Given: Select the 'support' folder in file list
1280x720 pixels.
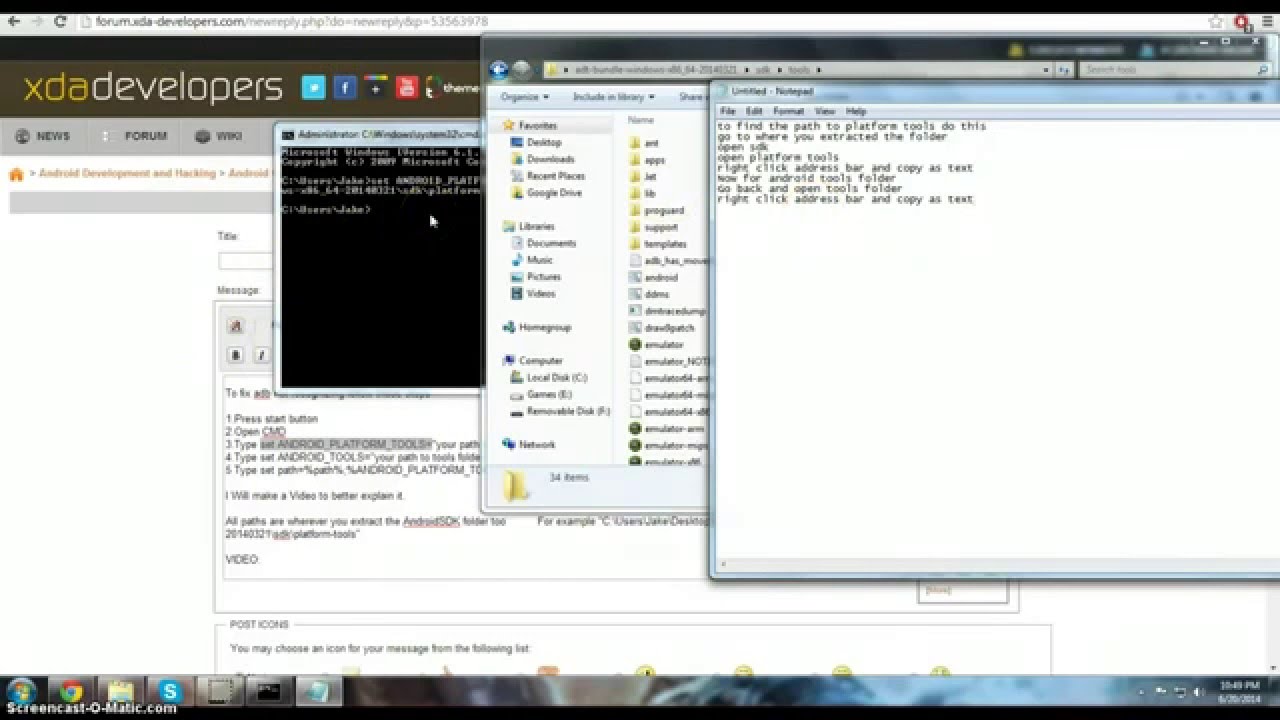Looking at the screenshot, I should tap(653, 228).
